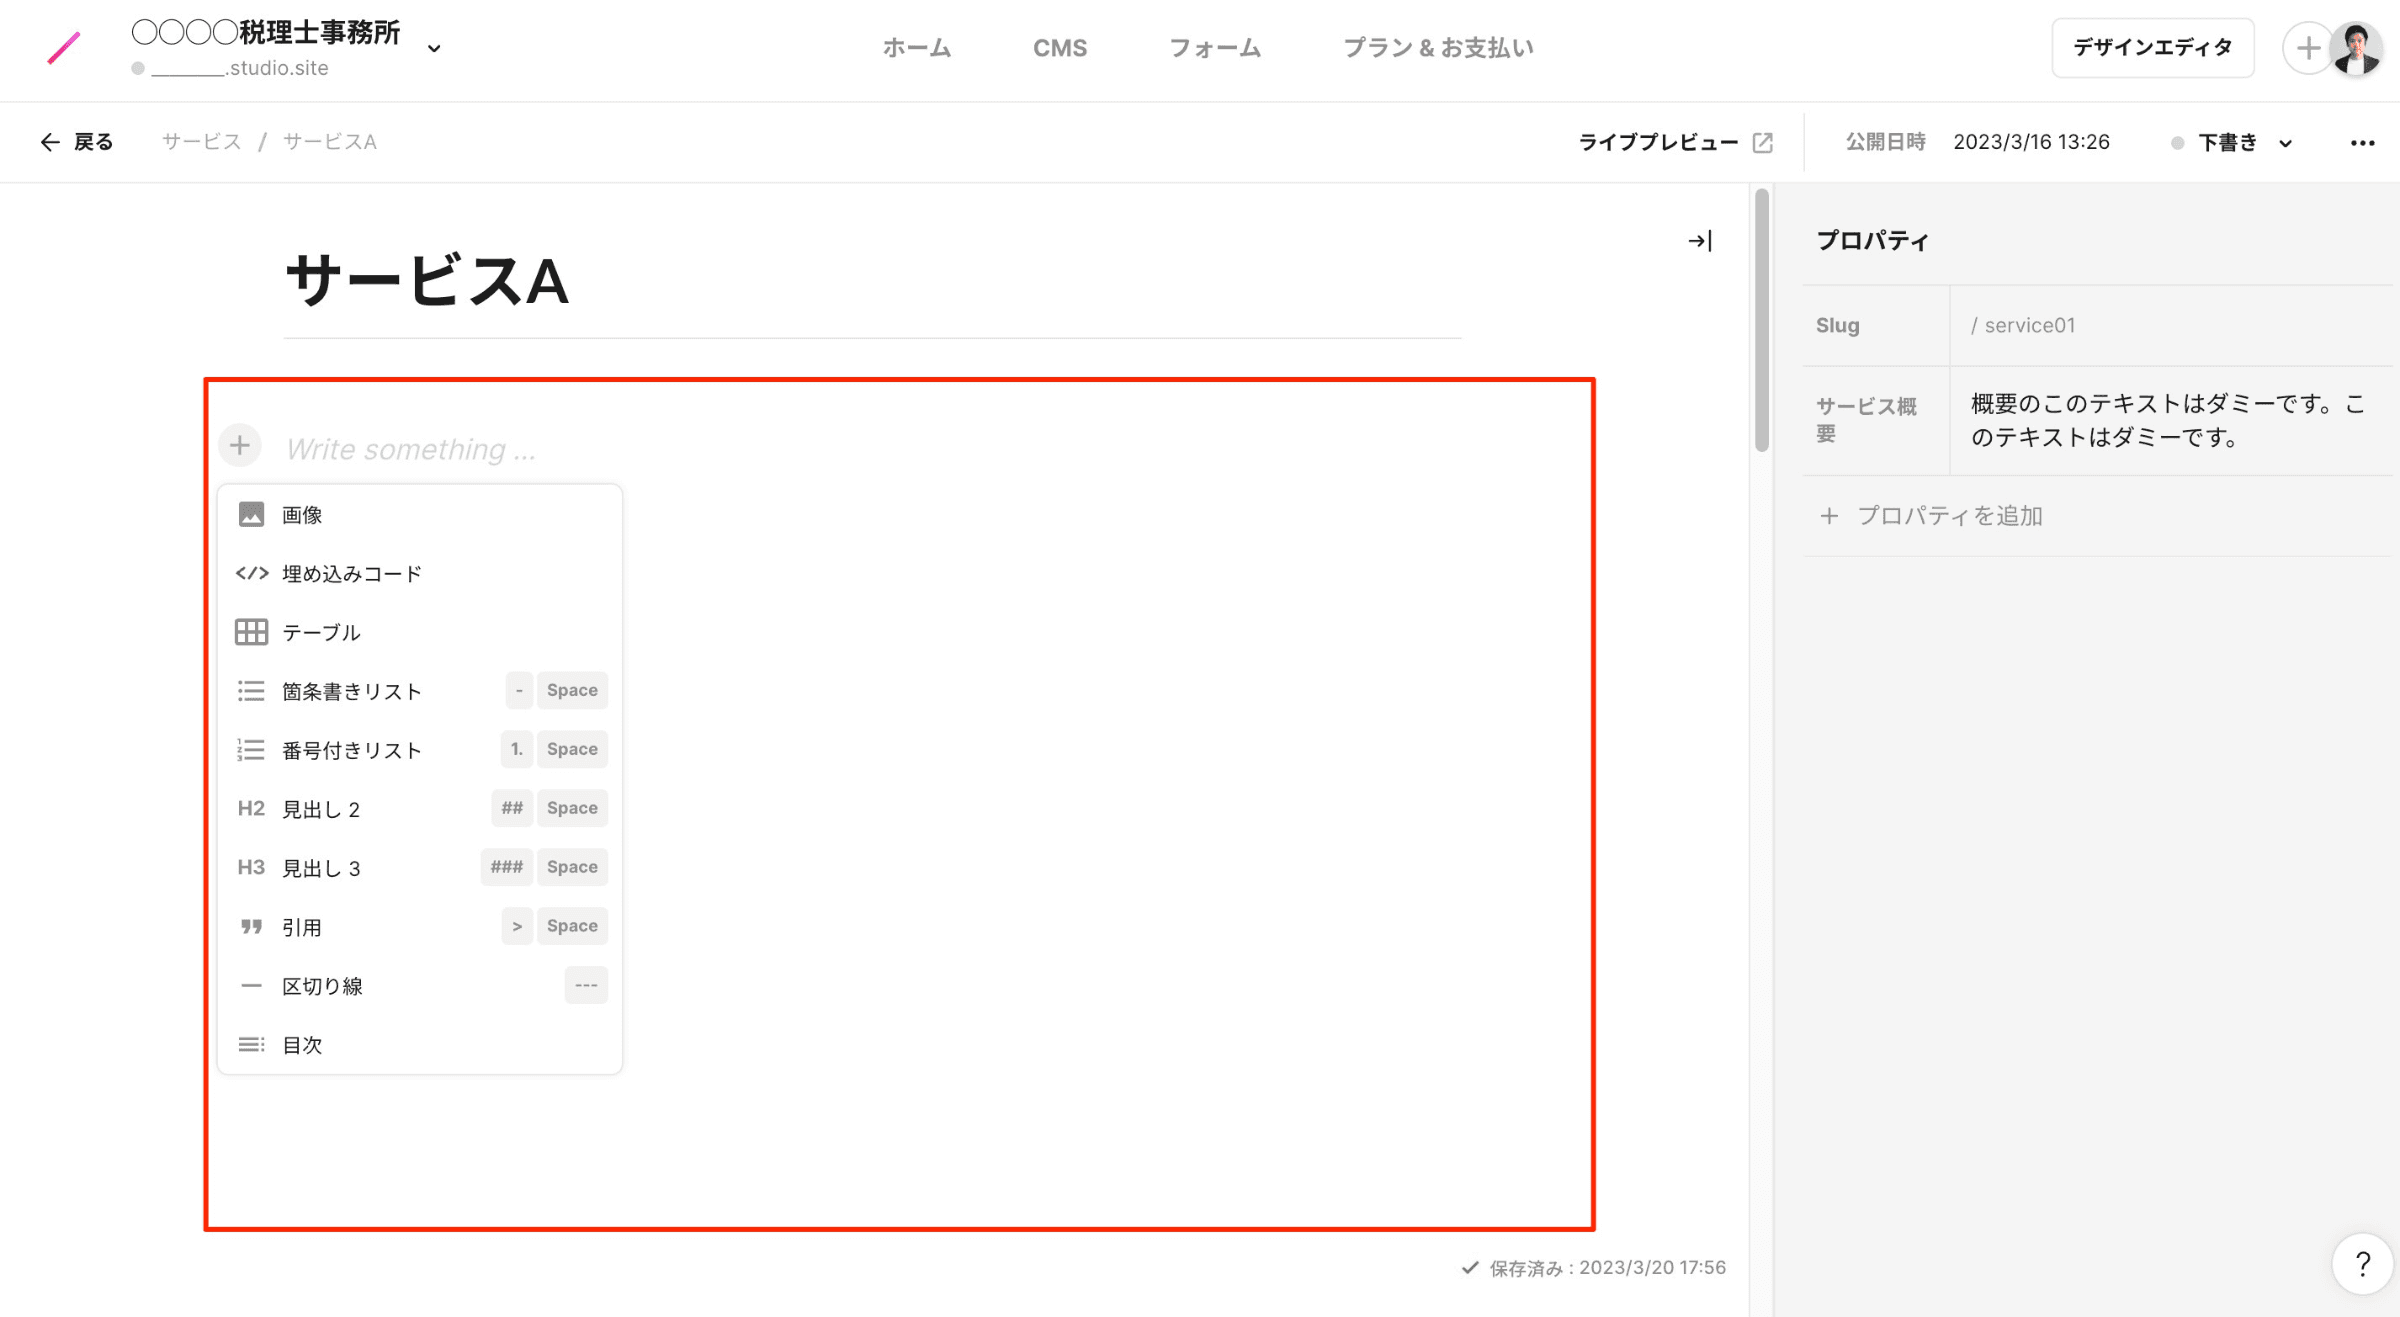The image size is (2400, 1317).
Task: Open the フォーム tab
Action: [1214, 48]
